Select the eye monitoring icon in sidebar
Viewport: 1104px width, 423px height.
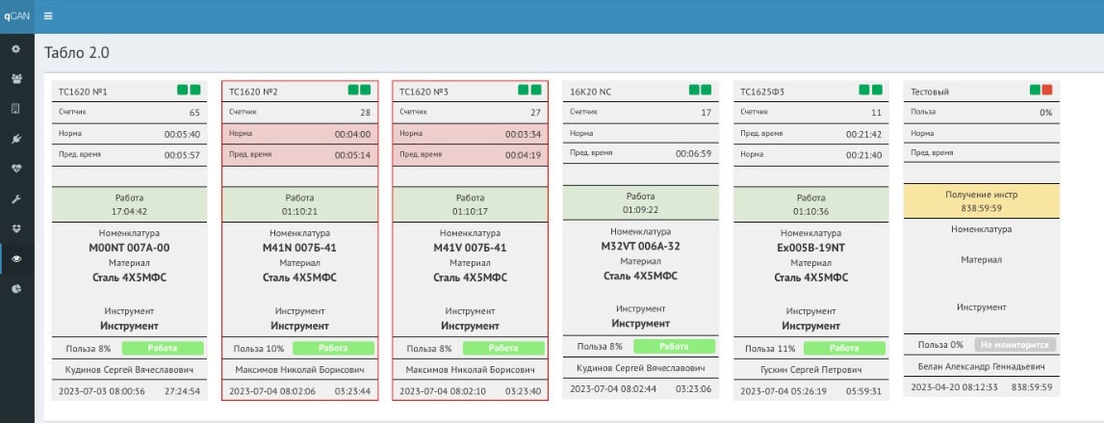[x=17, y=258]
